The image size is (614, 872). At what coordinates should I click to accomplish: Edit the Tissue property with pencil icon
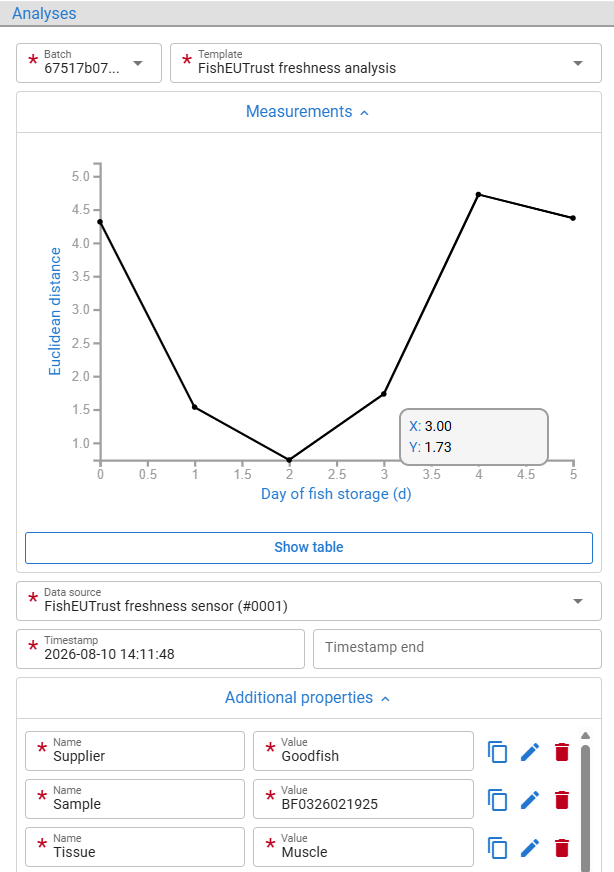coord(530,848)
